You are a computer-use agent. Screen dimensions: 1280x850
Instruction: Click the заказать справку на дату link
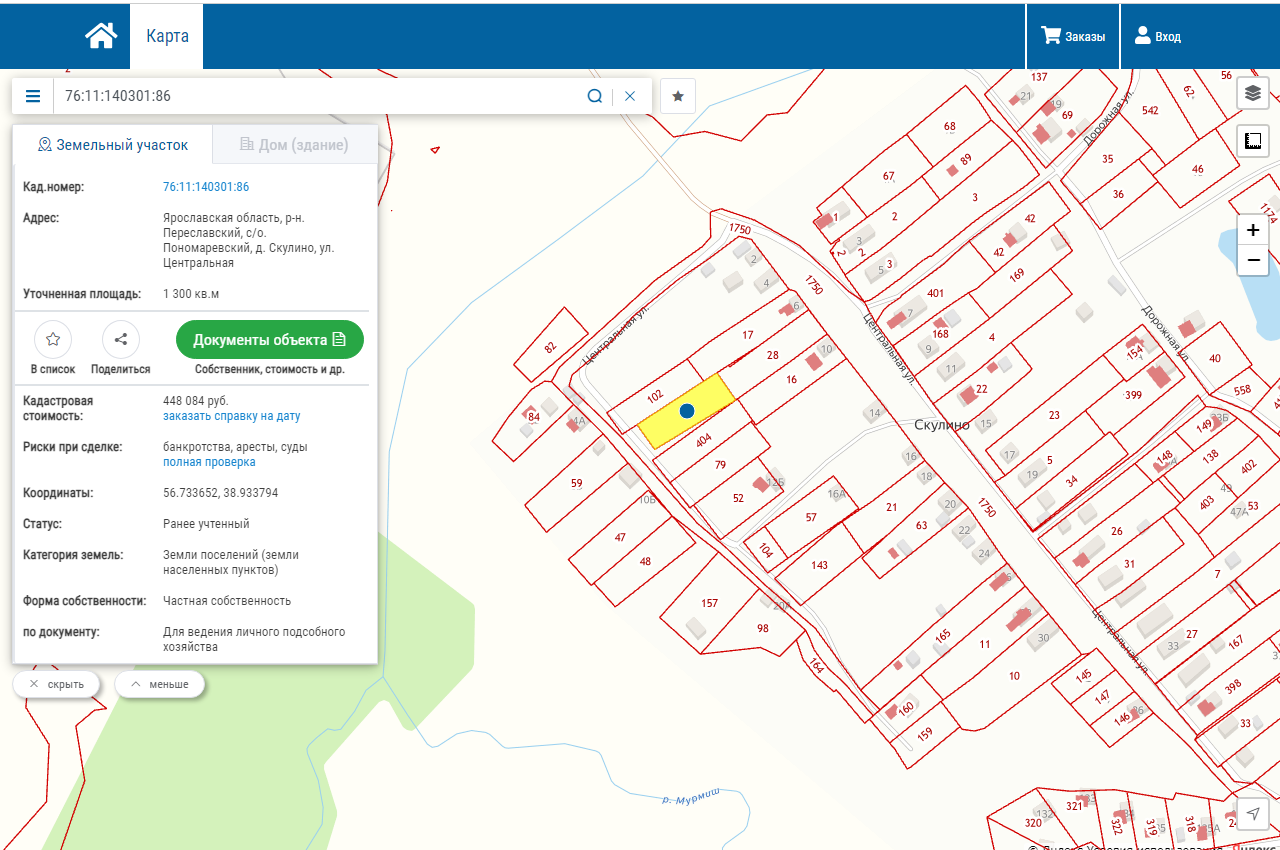pyautogui.click(x=231, y=416)
